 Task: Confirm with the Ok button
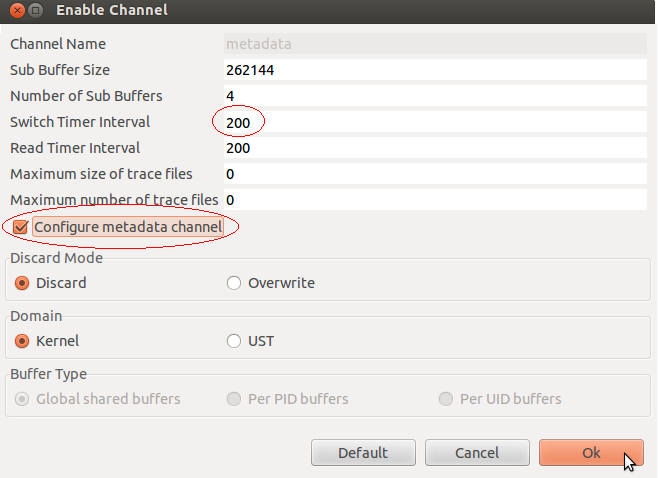click(591, 453)
